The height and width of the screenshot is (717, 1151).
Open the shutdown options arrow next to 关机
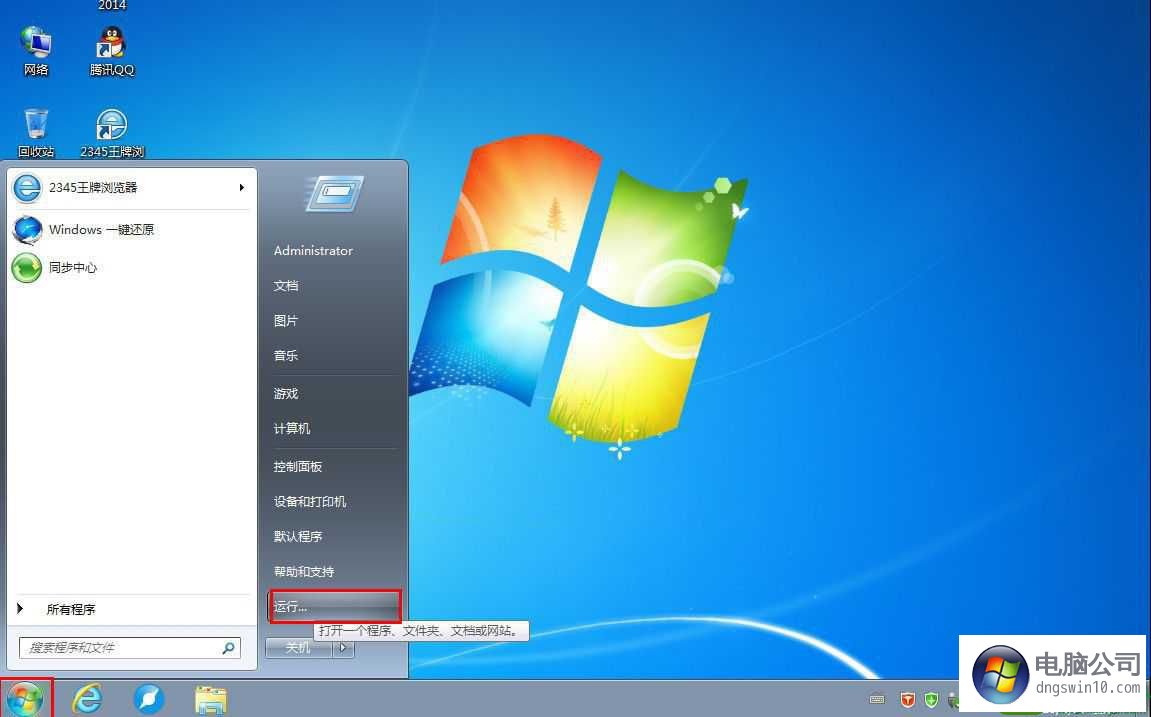click(x=343, y=648)
